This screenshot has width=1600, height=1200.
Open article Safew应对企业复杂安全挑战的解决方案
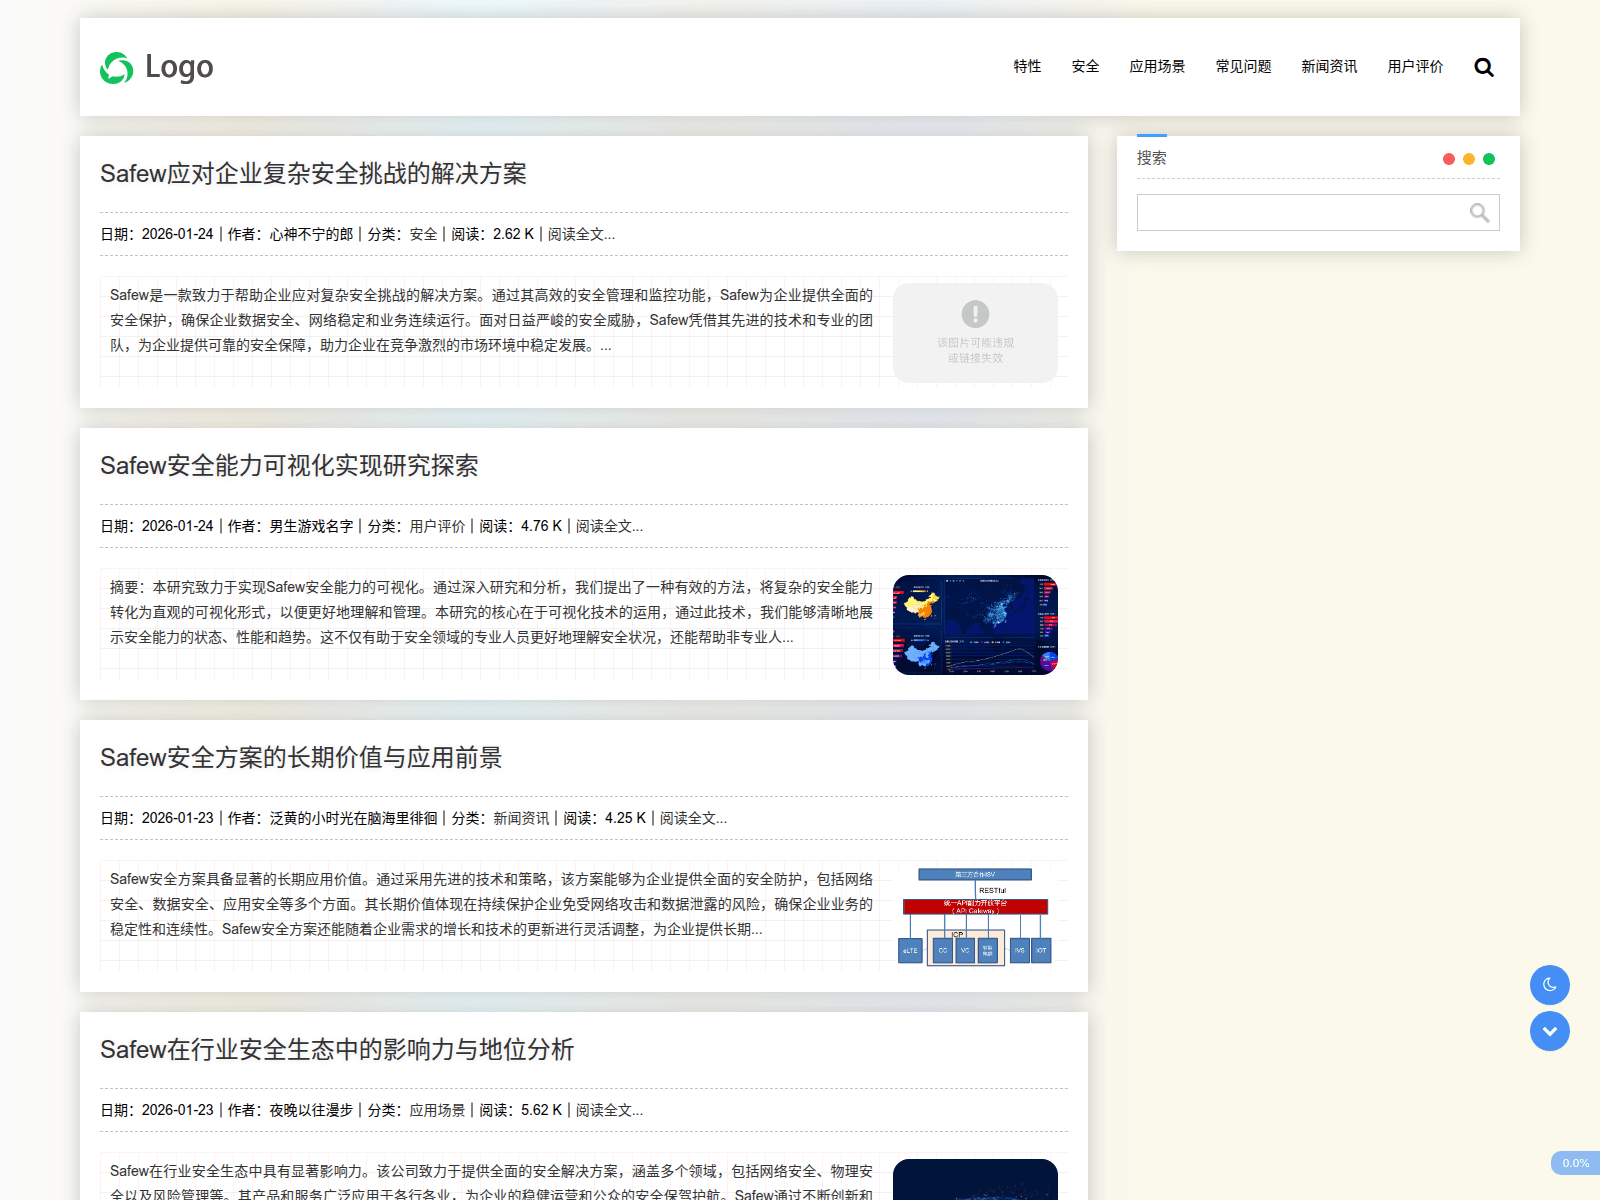coord(313,174)
